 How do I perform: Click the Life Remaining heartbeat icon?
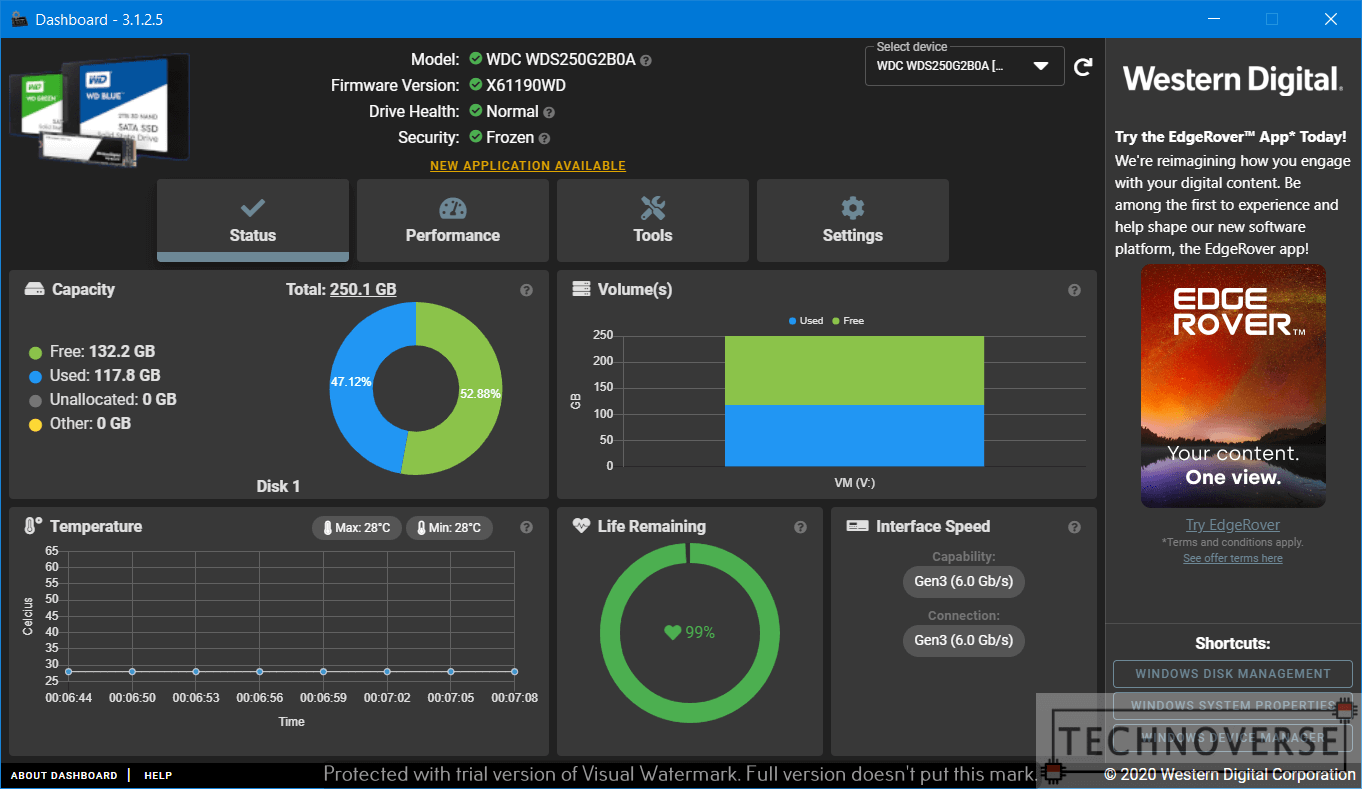[581, 526]
